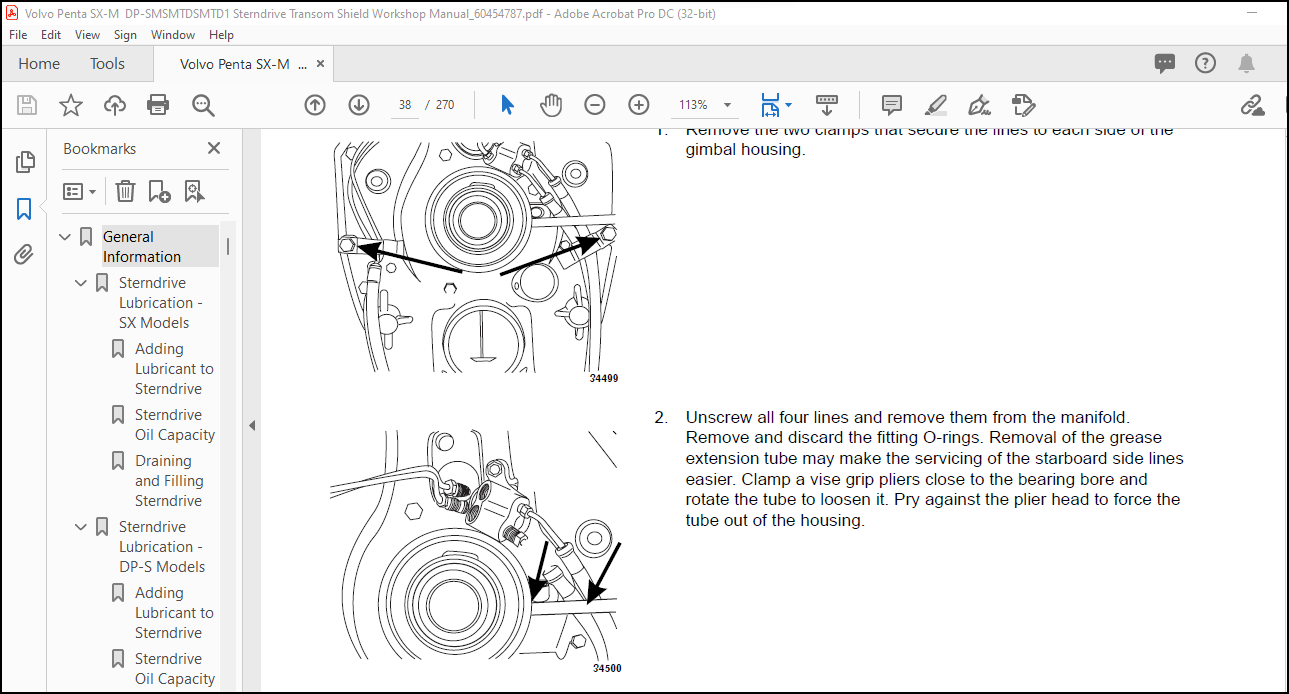Open Sterndrive Lubrication - SX Models bookmark
Image resolution: width=1289 pixels, height=694 pixels.
[161, 303]
